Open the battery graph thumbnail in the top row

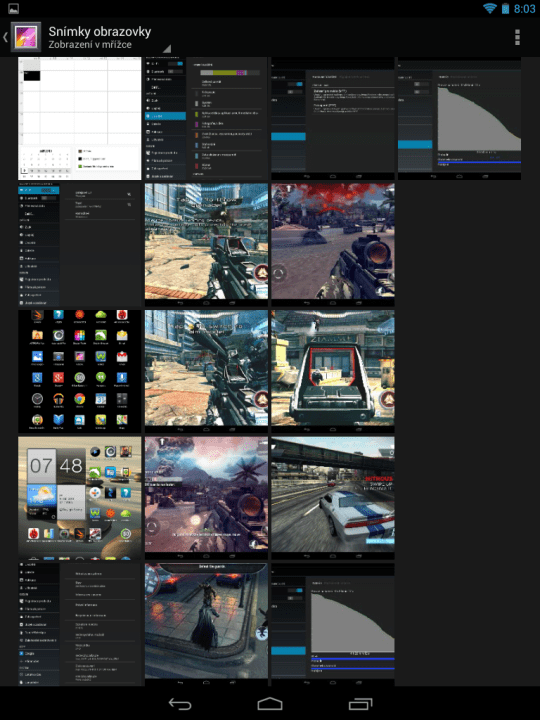point(460,118)
